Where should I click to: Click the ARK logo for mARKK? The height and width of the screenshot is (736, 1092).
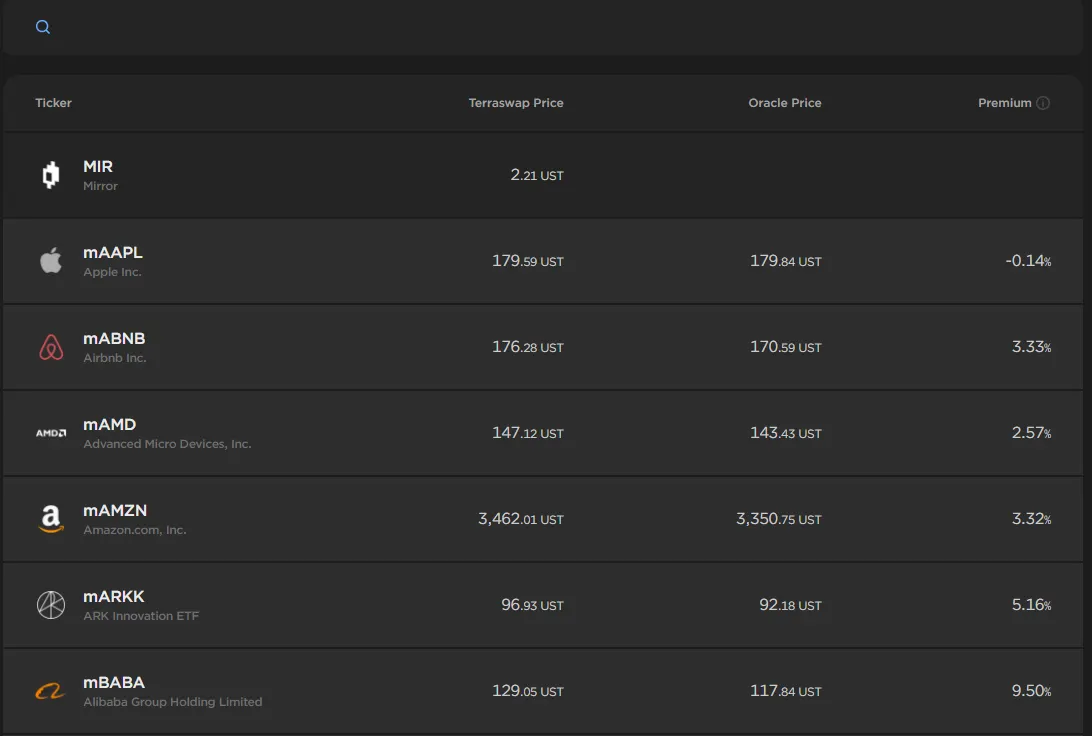coord(51,605)
